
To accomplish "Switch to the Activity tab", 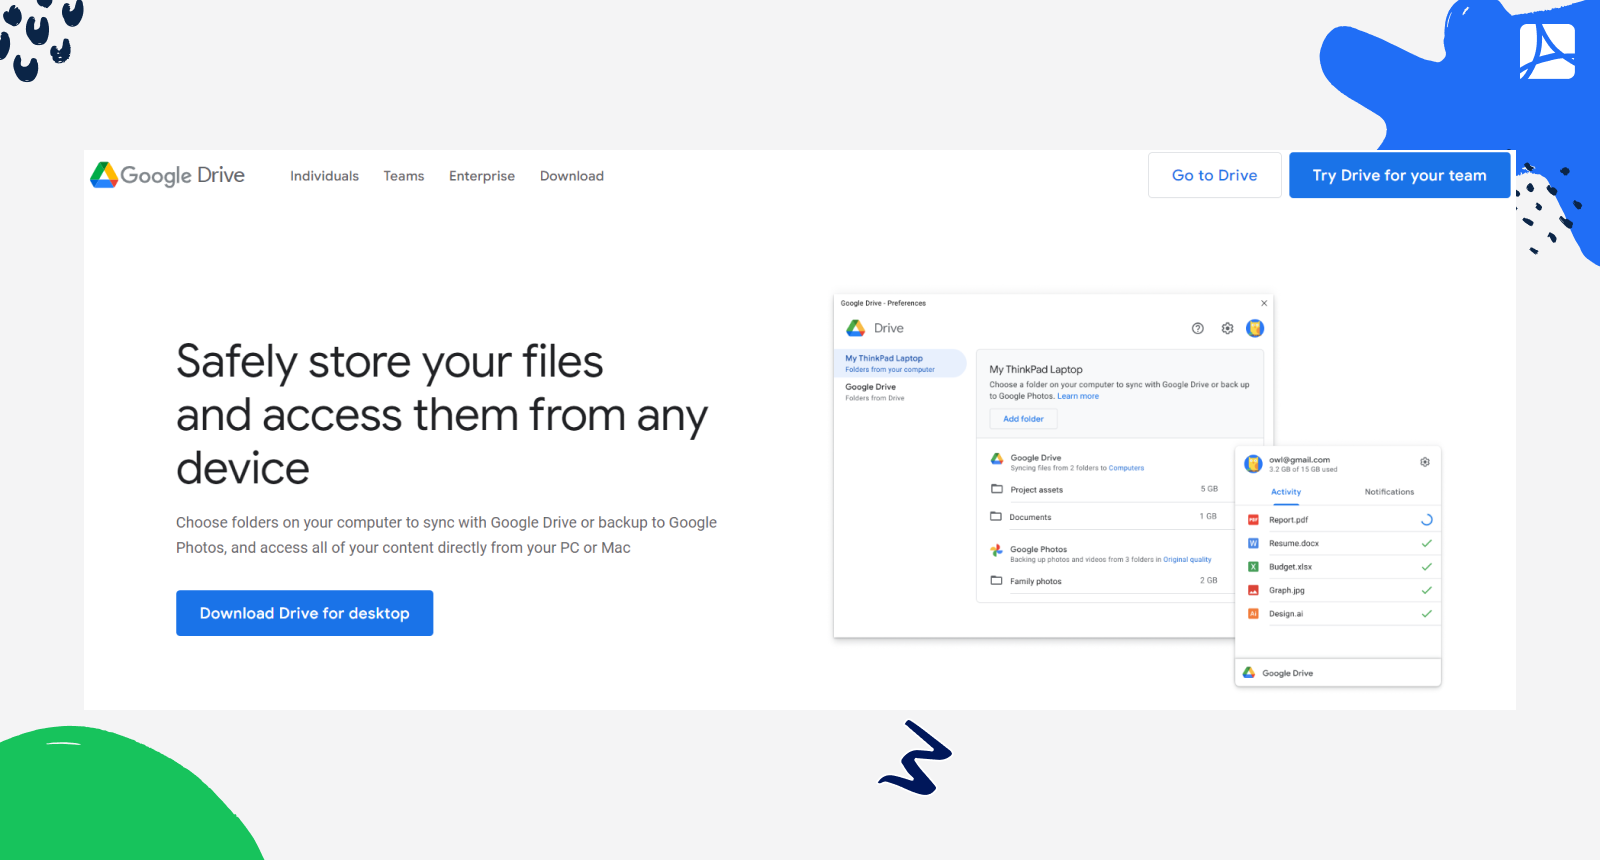I will click(x=1286, y=492).
